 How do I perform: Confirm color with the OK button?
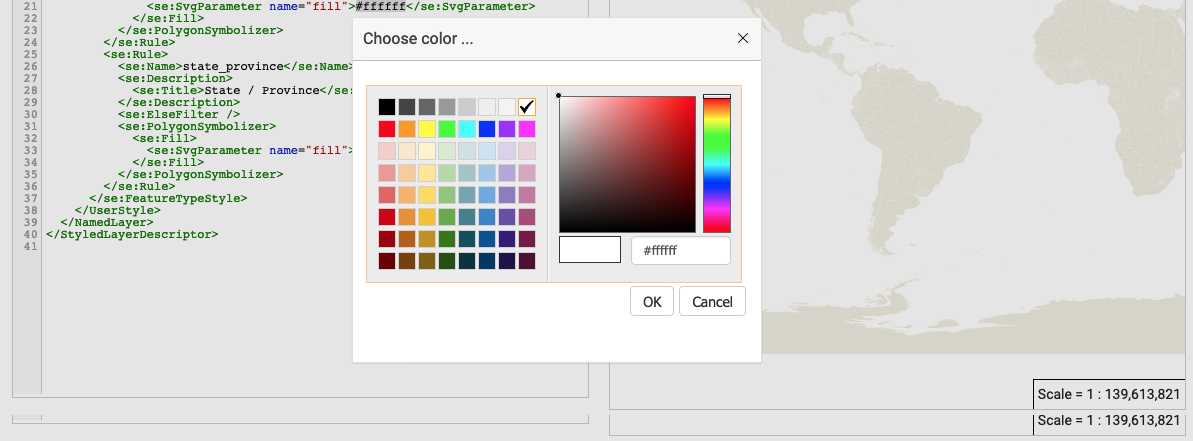tap(652, 301)
